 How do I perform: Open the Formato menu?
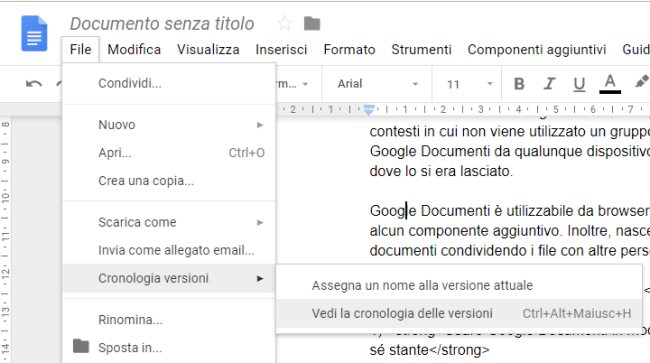click(349, 49)
